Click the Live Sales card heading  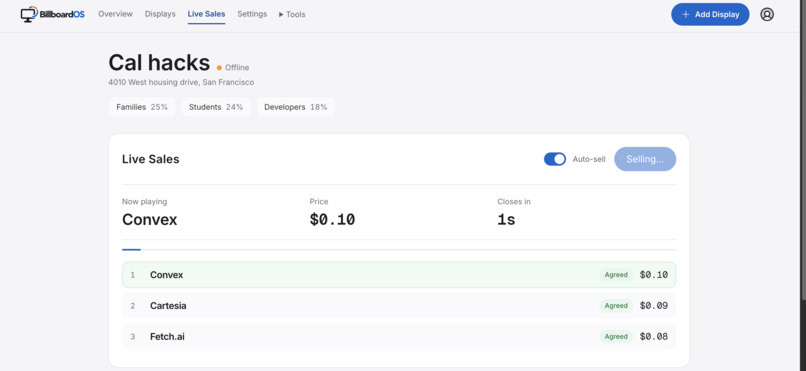pyautogui.click(x=151, y=159)
